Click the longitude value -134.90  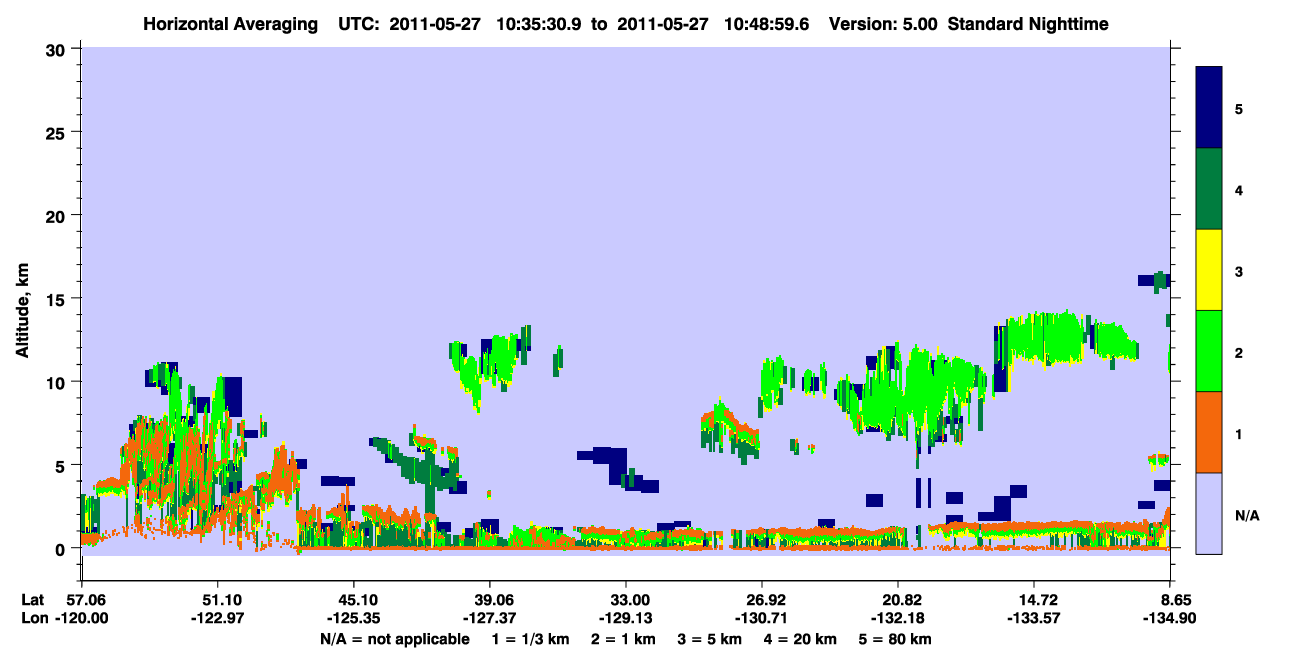pyautogui.click(x=1170, y=619)
